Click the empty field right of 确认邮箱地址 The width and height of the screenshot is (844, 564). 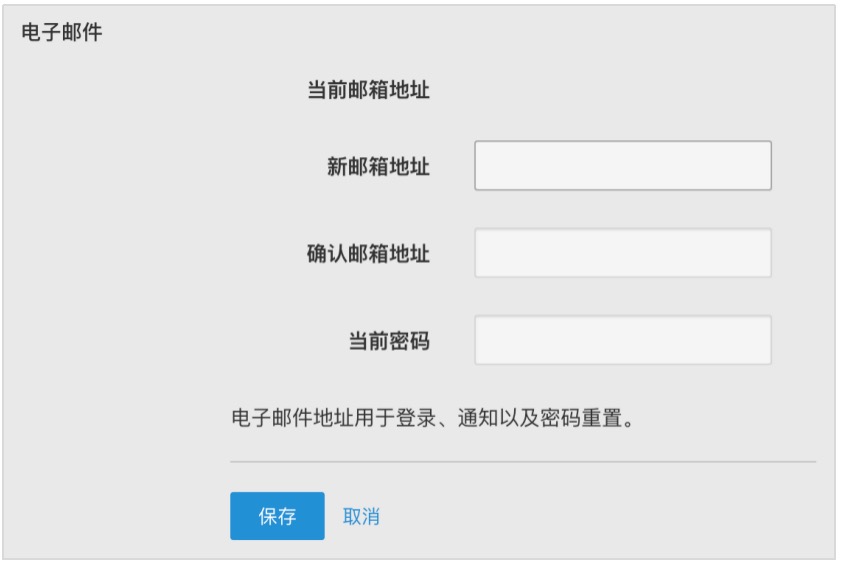(x=623, y=253)
